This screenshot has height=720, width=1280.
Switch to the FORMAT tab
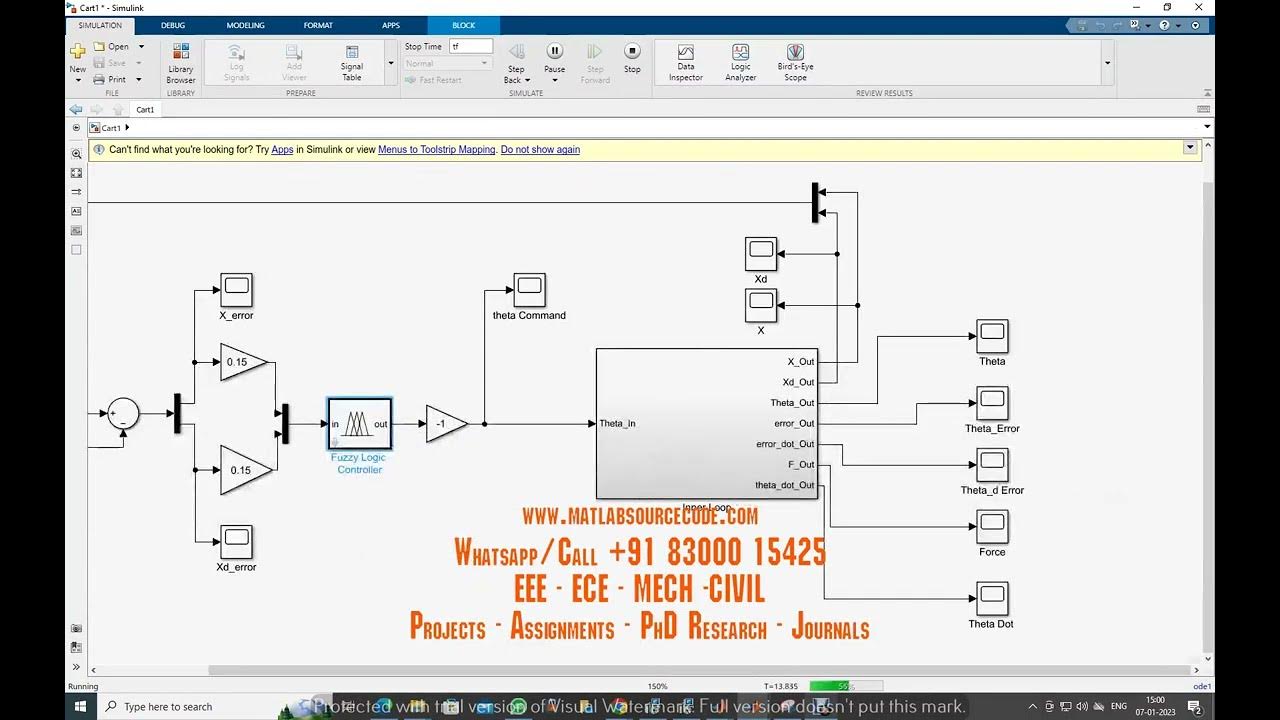click(x=318, y=25)
